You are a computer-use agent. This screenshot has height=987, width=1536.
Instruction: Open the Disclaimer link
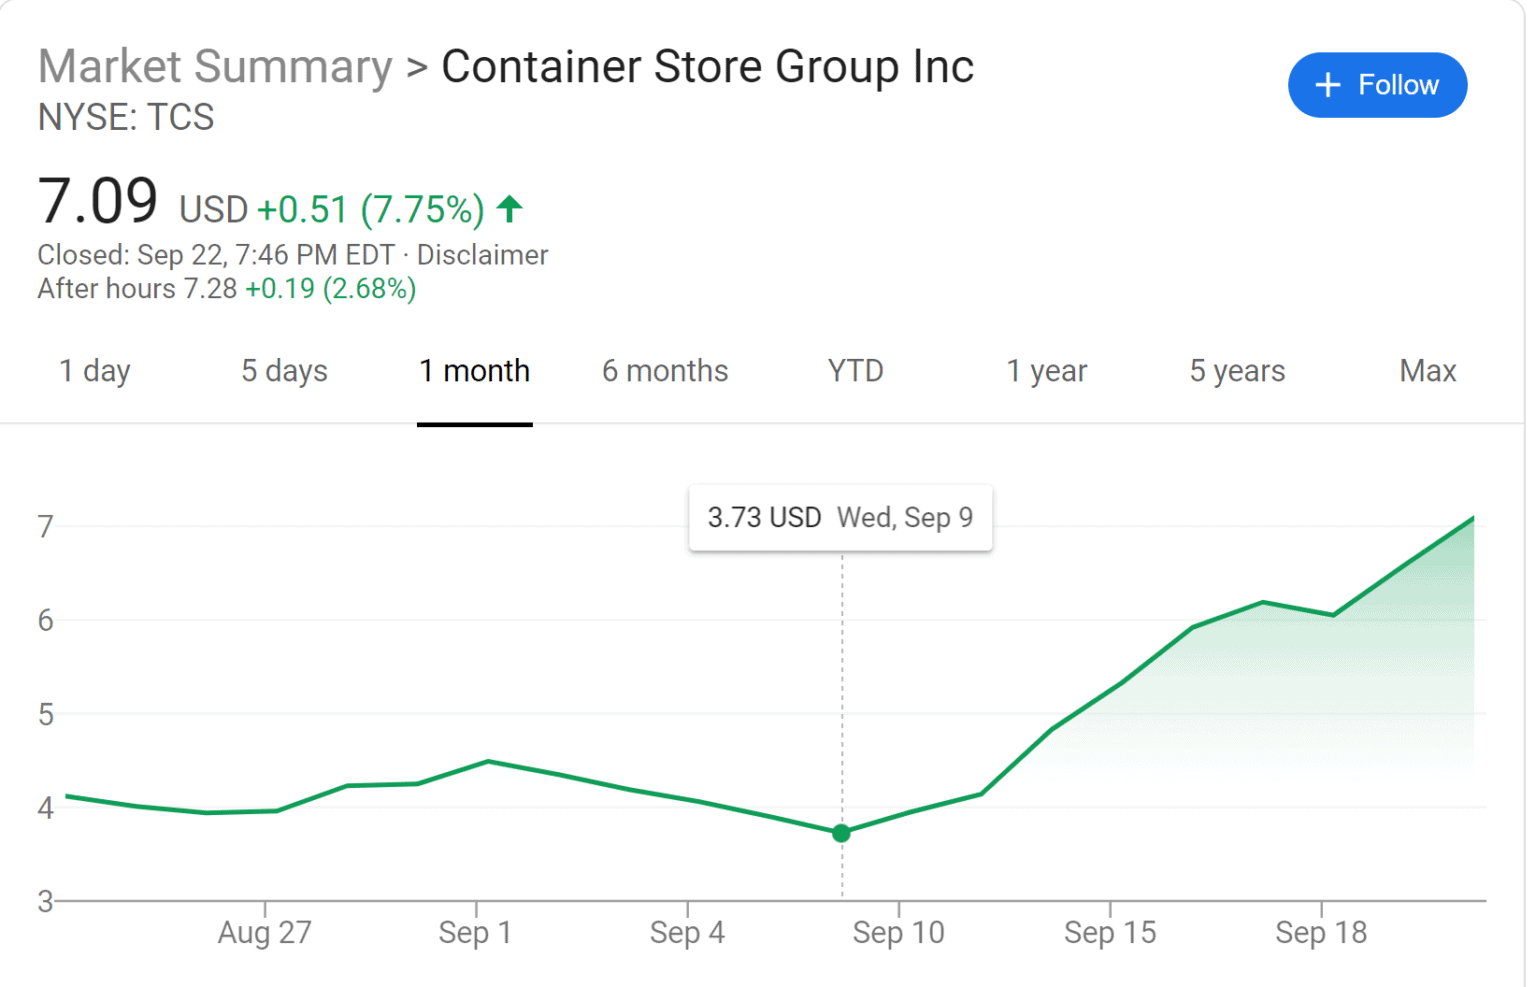[482, 255]
